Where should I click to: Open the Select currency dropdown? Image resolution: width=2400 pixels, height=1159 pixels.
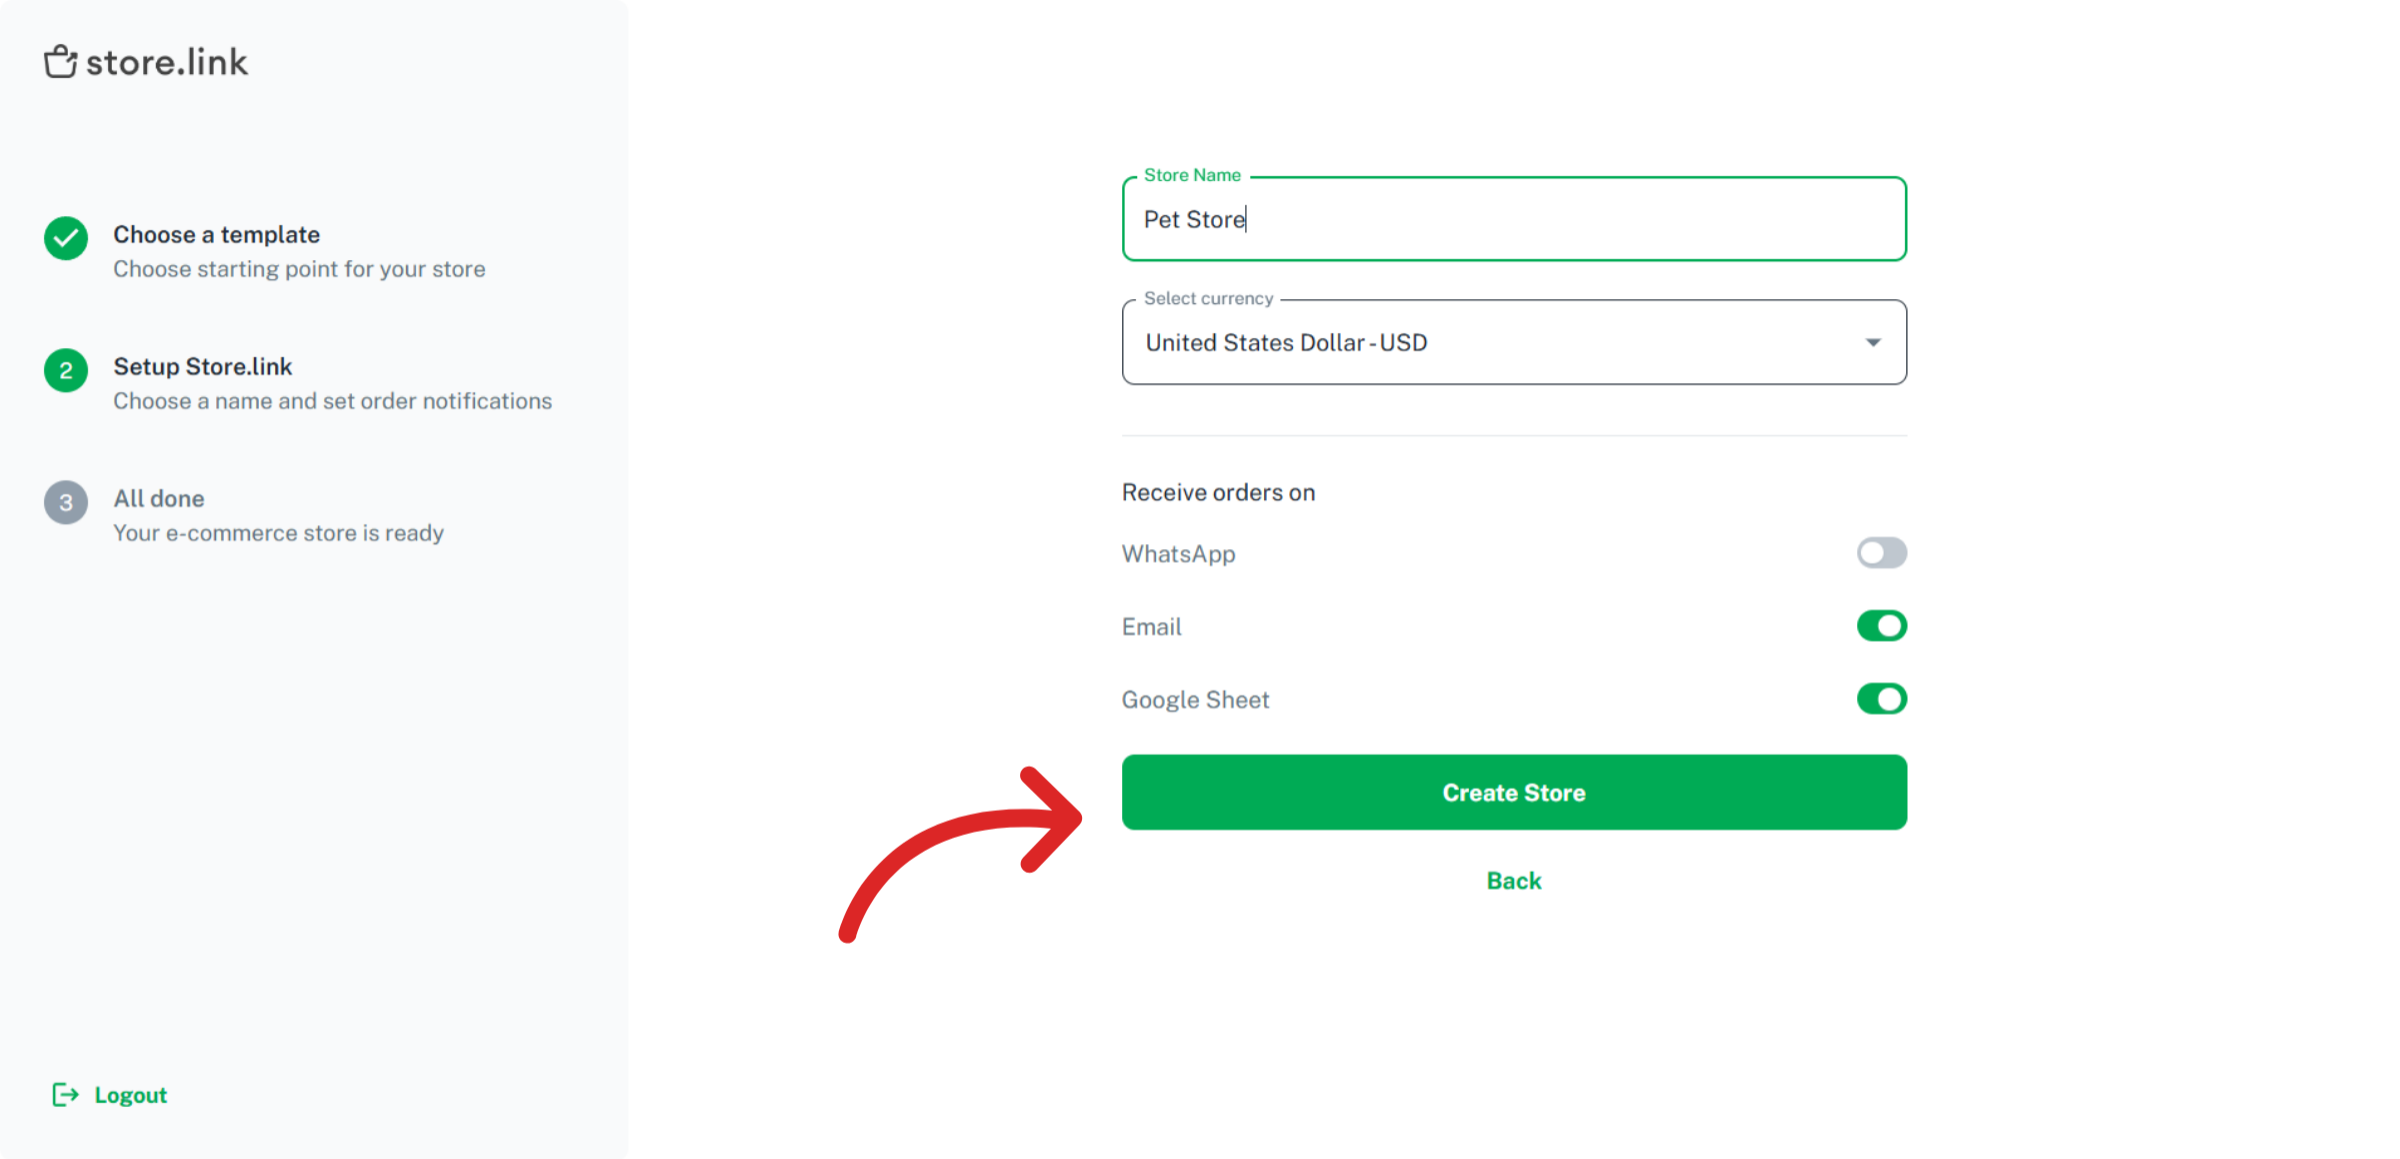[x=1500, y=343]
